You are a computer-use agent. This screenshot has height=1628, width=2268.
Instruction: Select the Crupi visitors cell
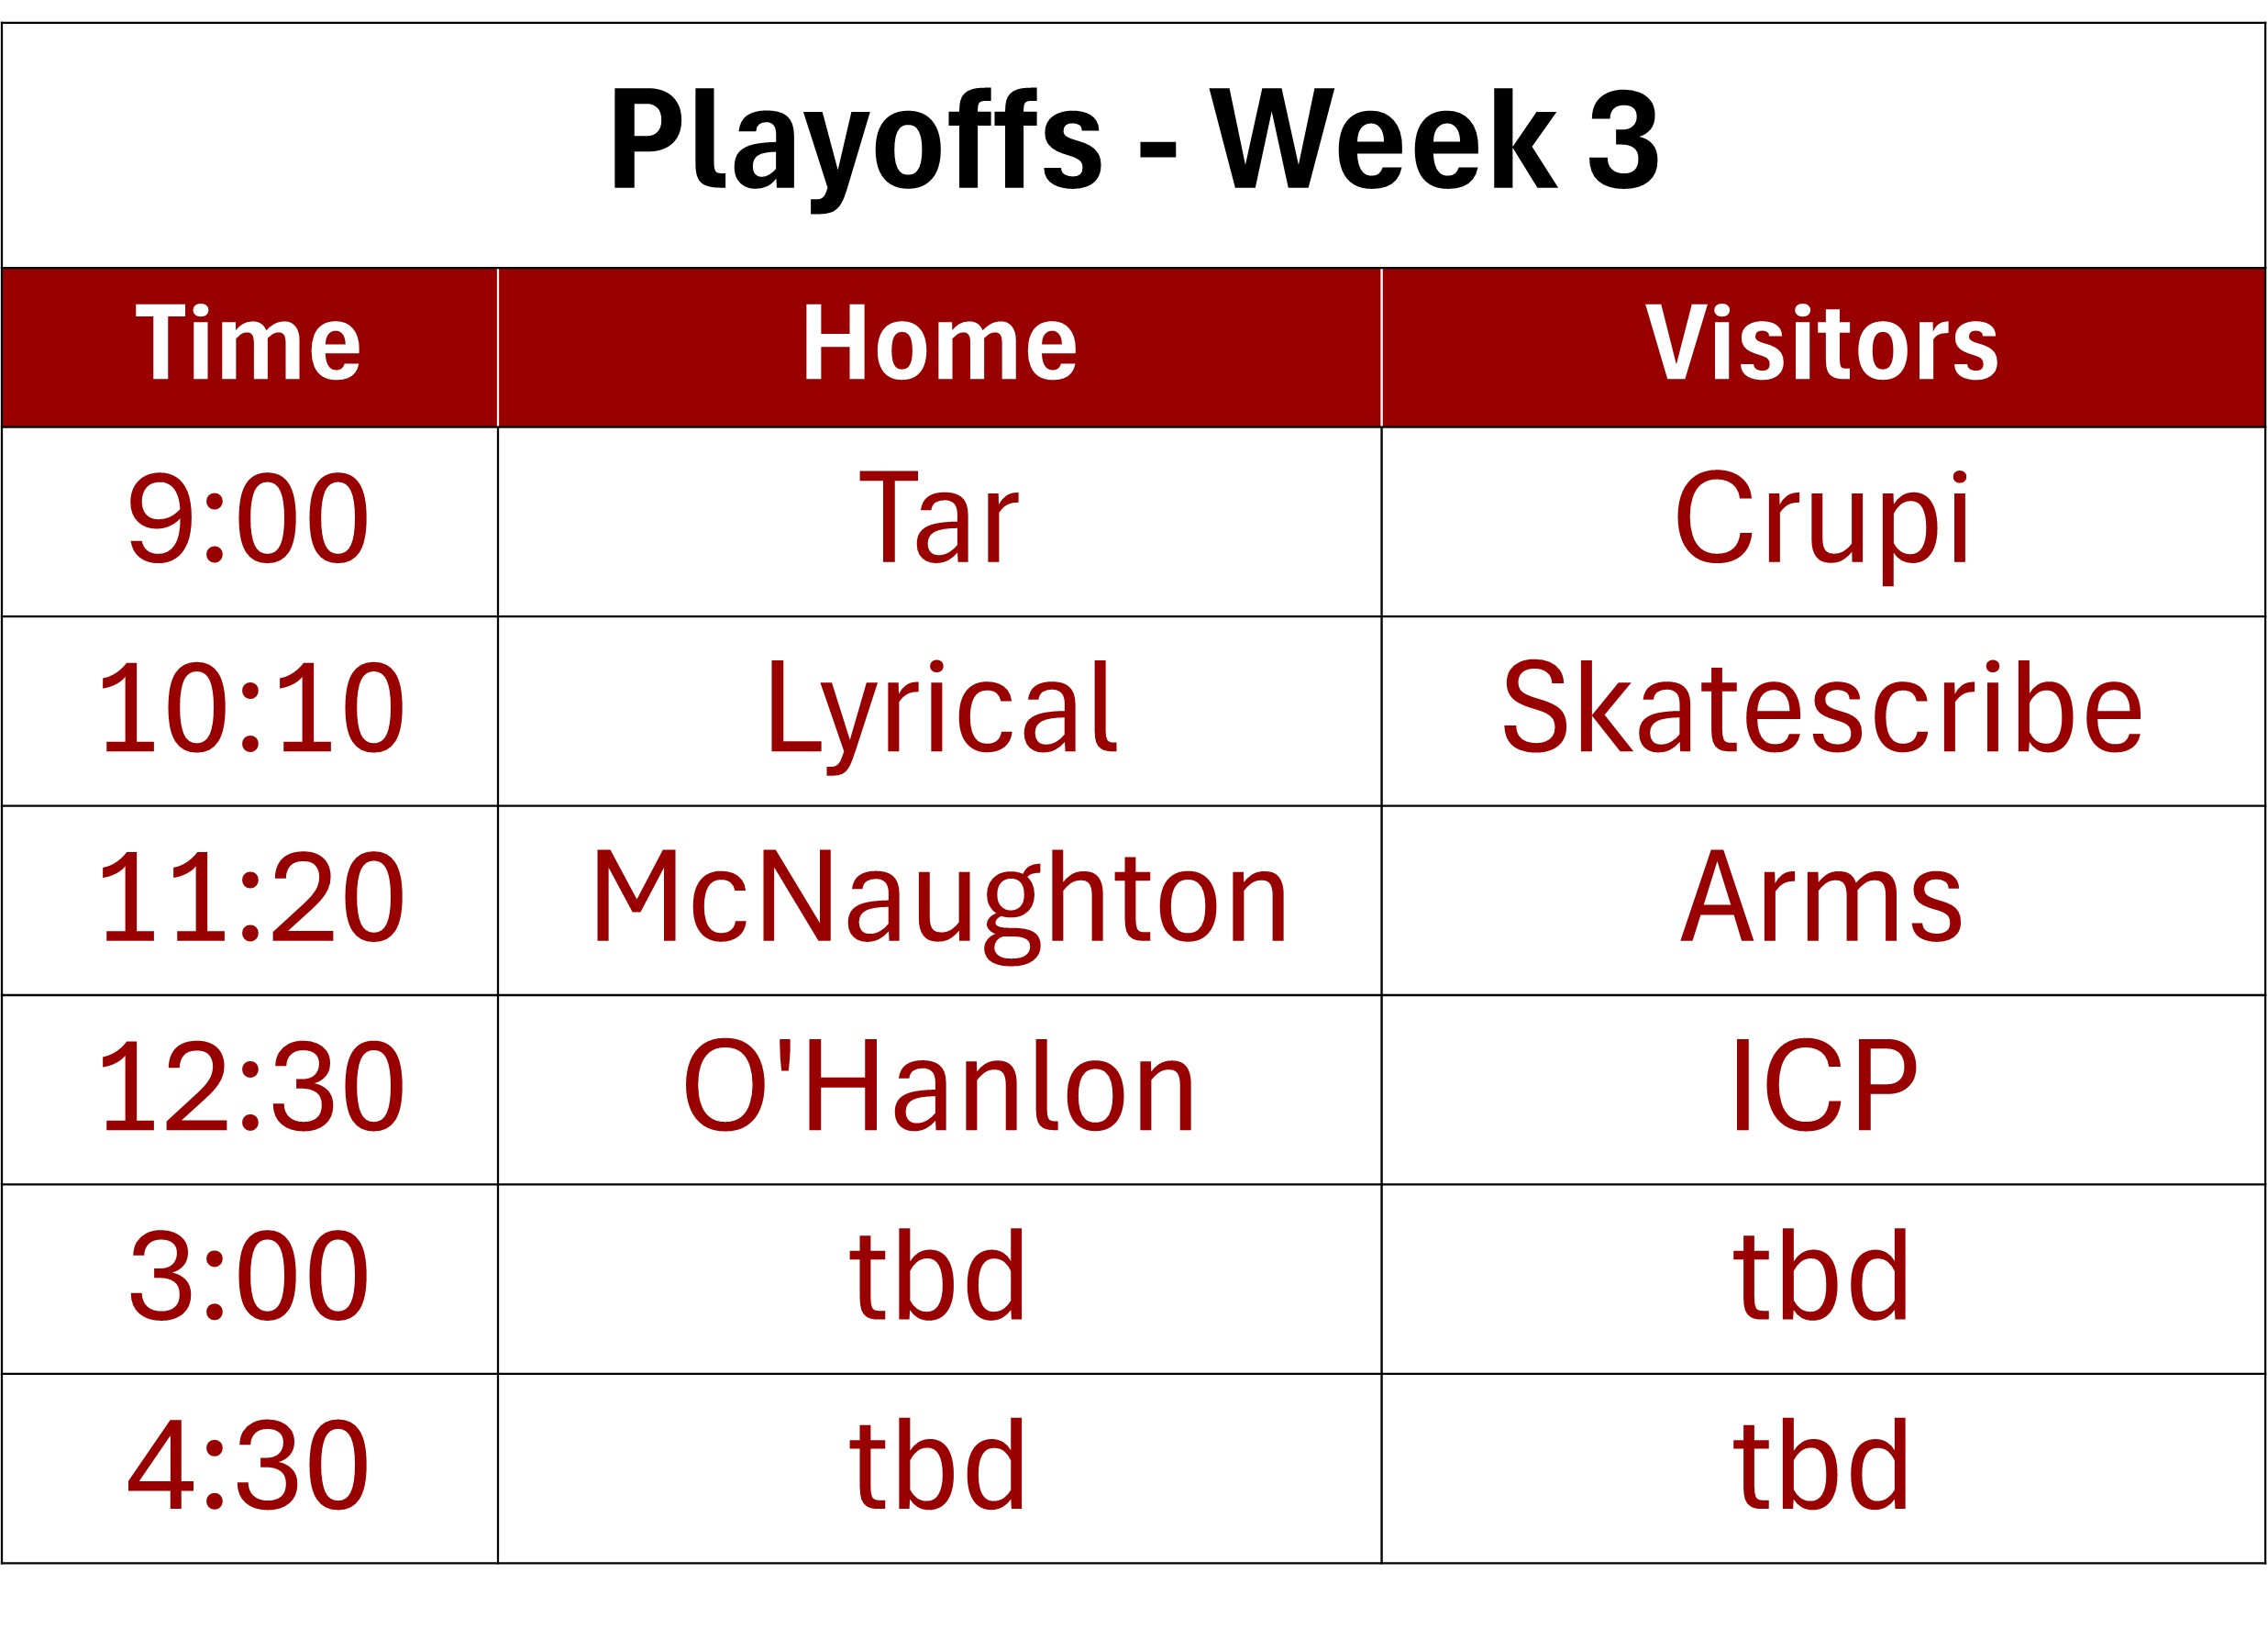[x=1822, y=520]
